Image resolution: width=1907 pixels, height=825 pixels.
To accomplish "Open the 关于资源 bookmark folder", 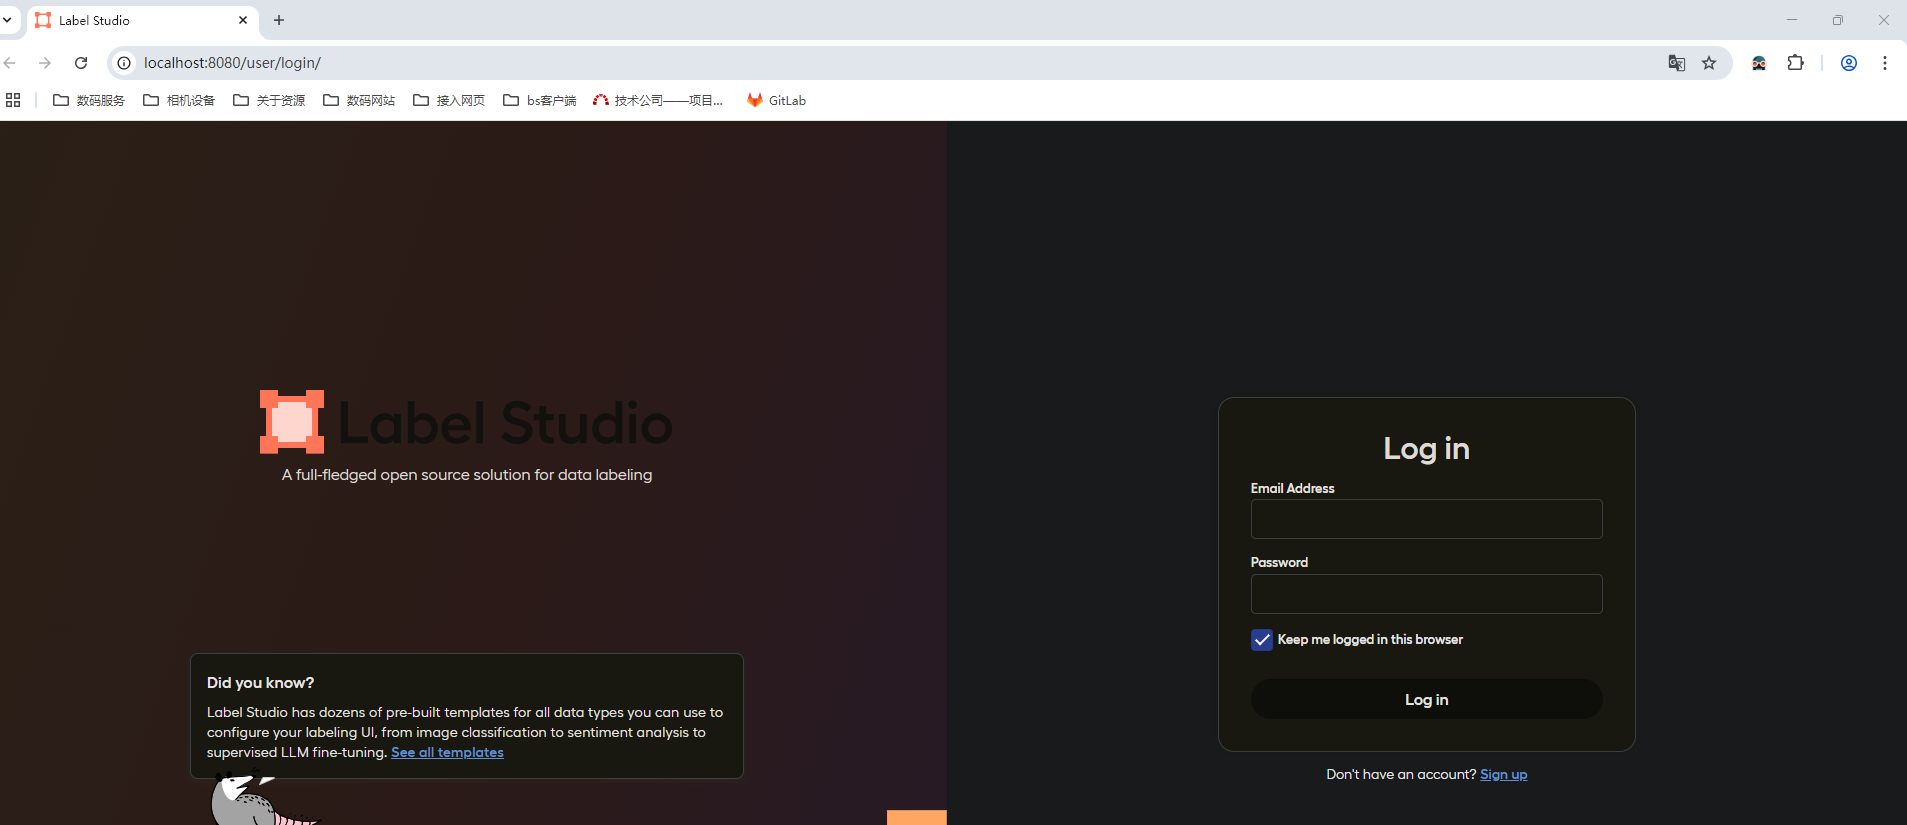I will (269, 100).
